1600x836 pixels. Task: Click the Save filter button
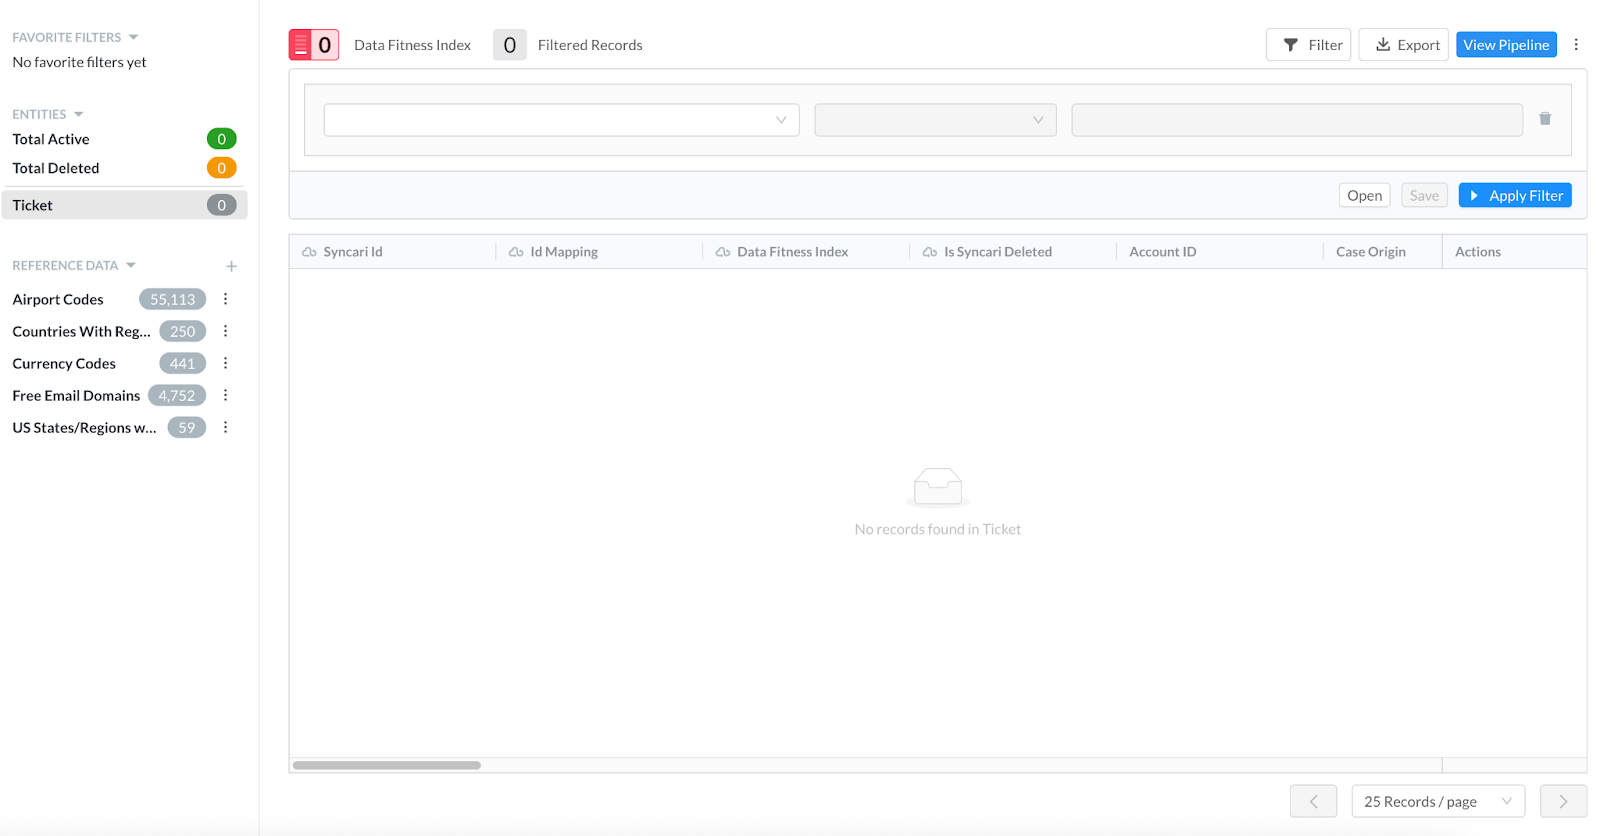point(1424,195)
